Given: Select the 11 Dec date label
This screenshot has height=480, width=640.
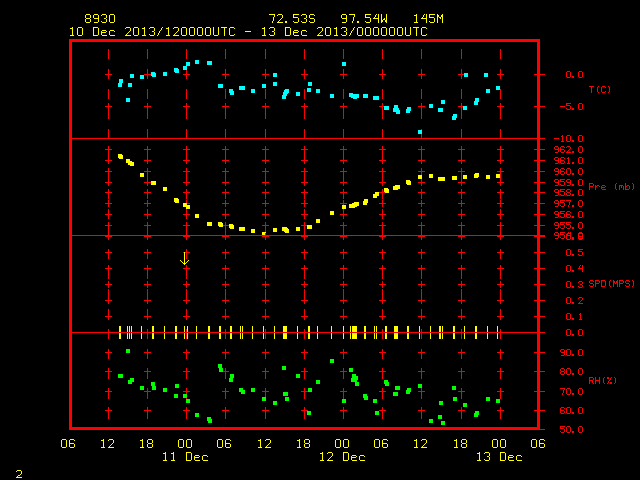Looking at the screenshot, I should tap(185, 457).
